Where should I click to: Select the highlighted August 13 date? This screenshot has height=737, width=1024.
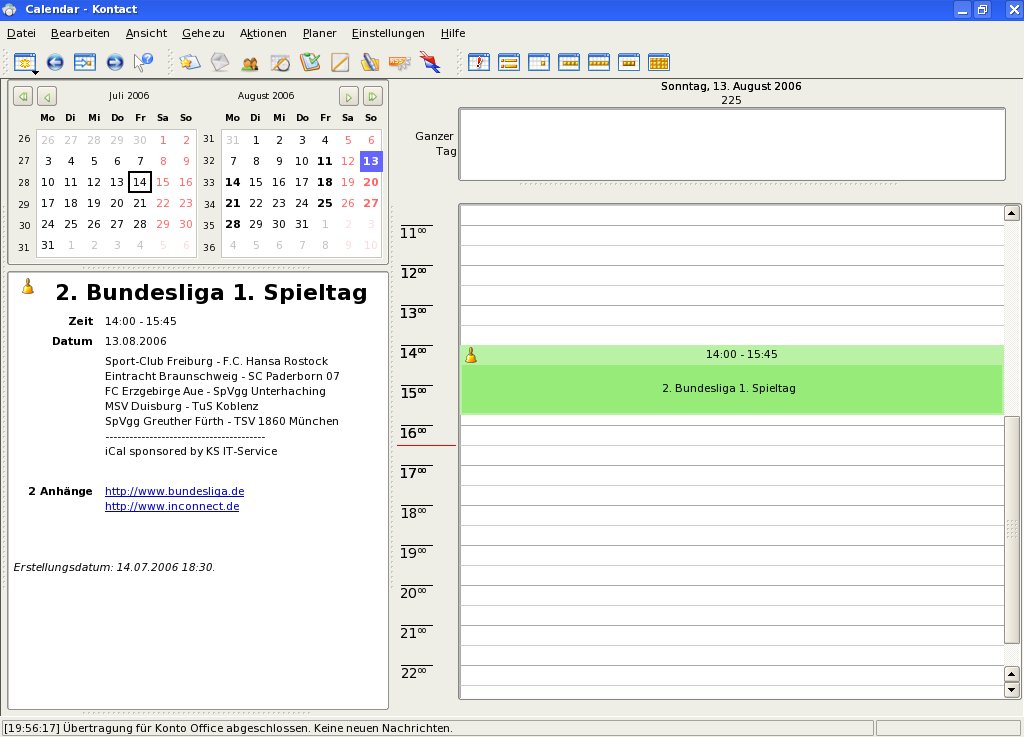click(x=371, y=161)
